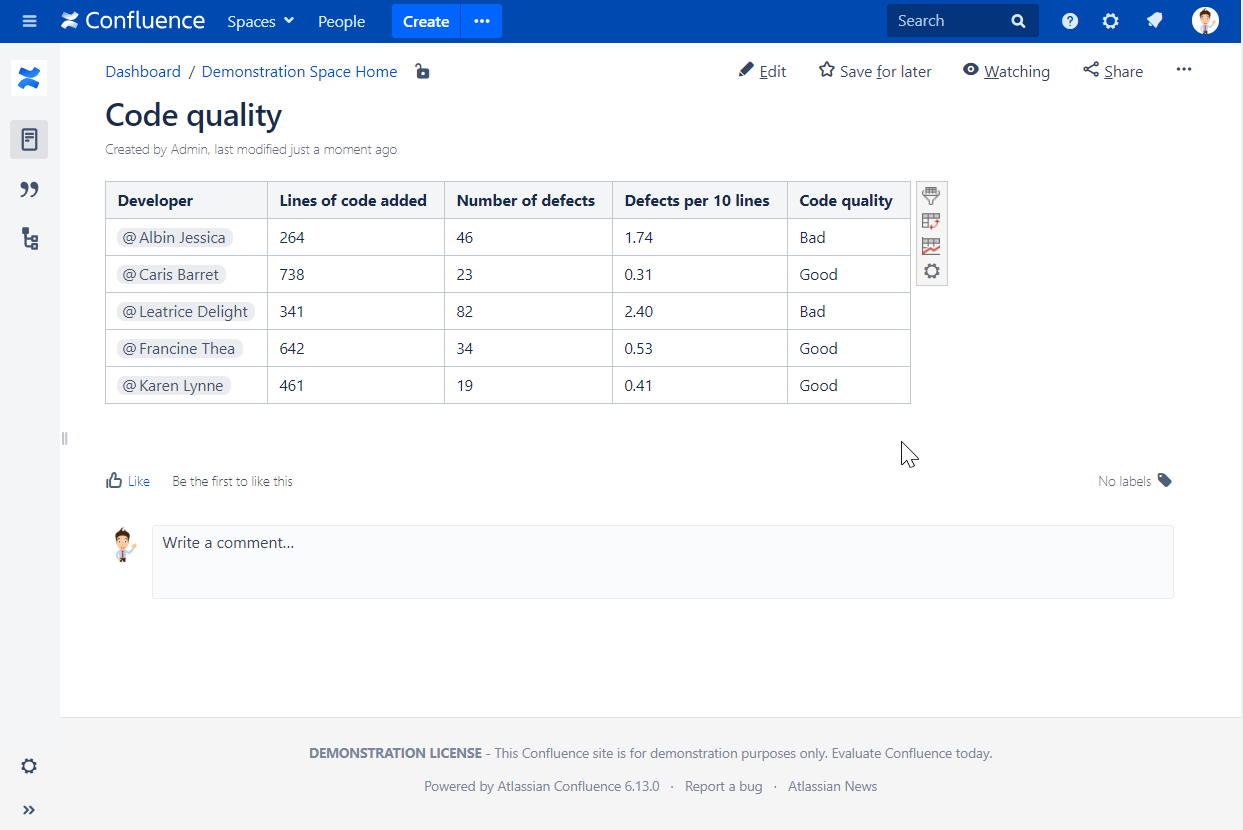Click the pivot table icon beside the table
The height and width of the screenshot is (830, 1243).
(931, 221)
